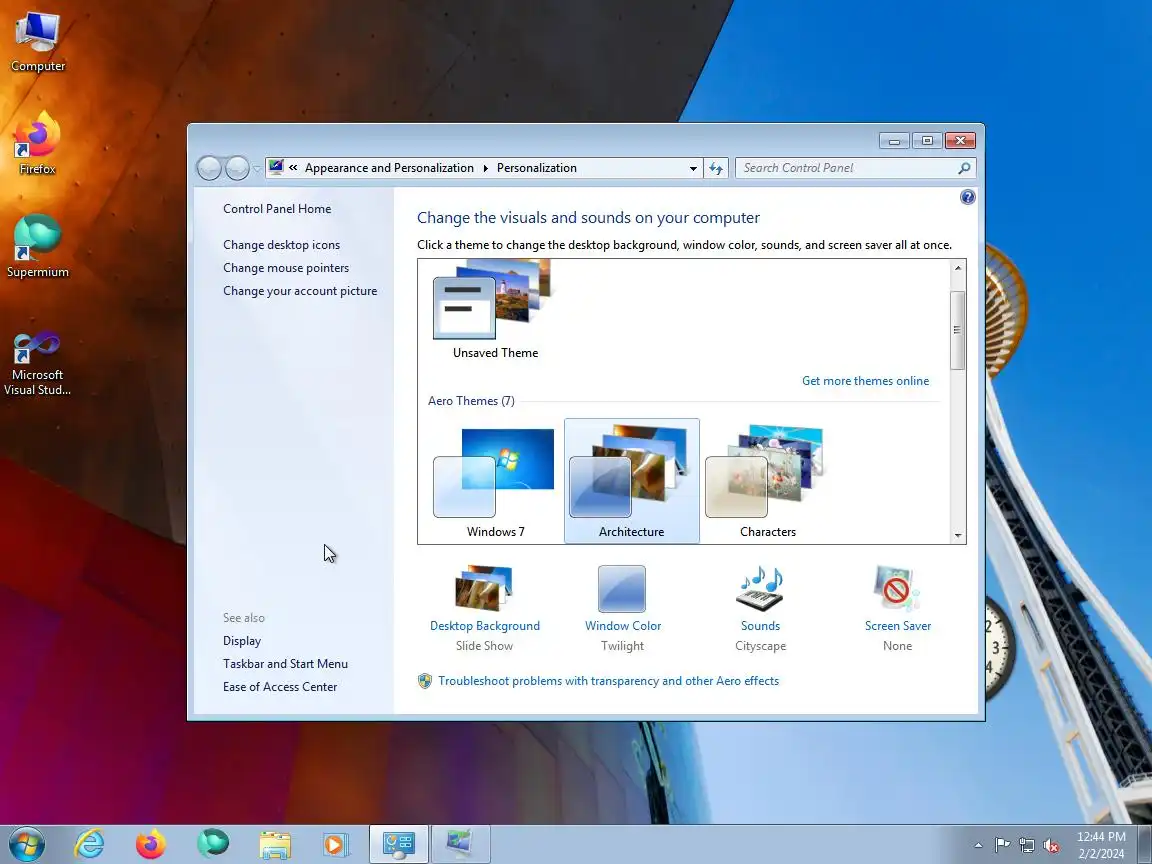This screenshot has height=864, width=1152.
Task: Open Windows Explorer from the taskbar
Action: (x=275, y=844)
